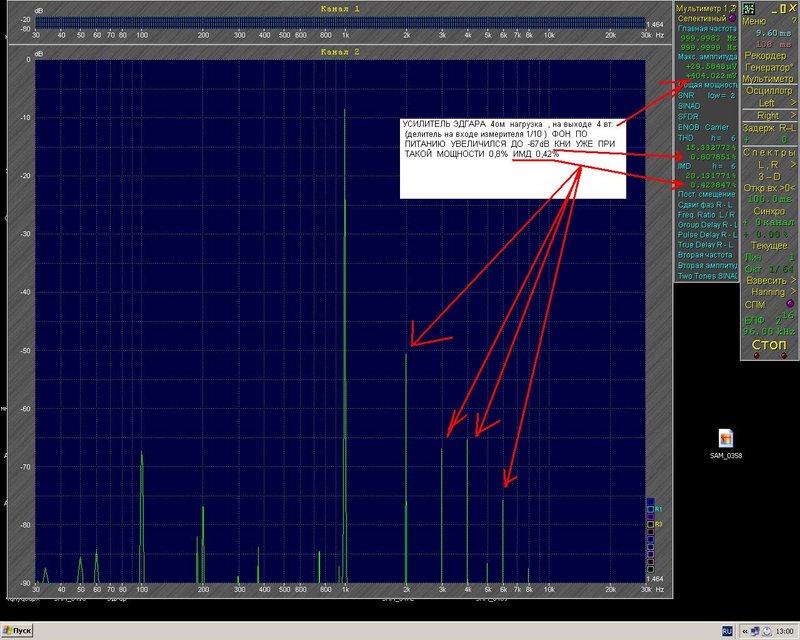Click the Задерж R-L delay setting

click(769, 128)
